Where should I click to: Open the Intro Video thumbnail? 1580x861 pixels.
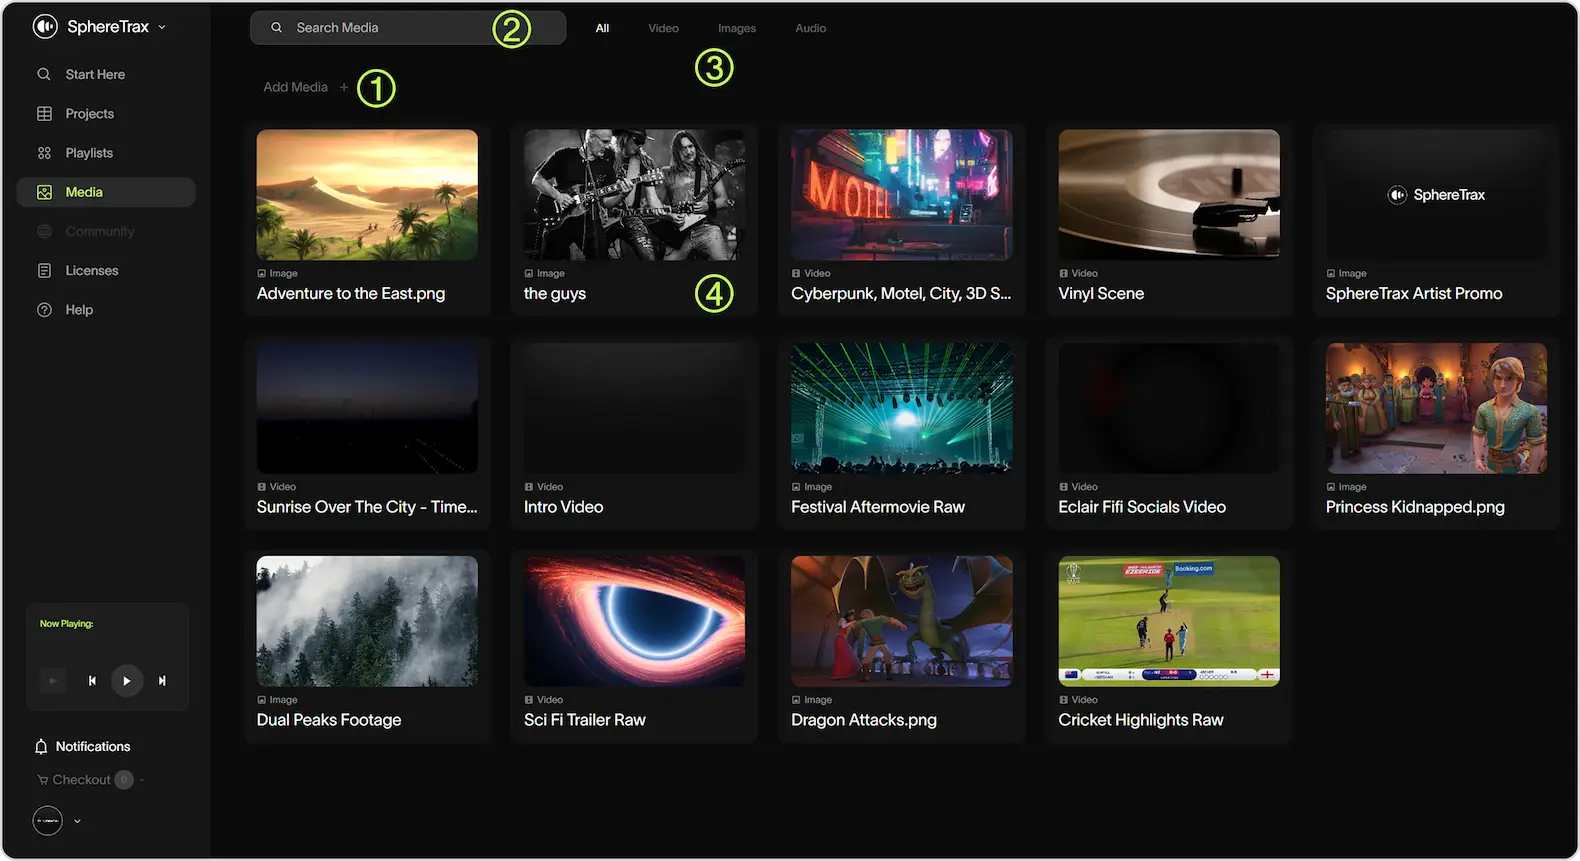(634, 408)
